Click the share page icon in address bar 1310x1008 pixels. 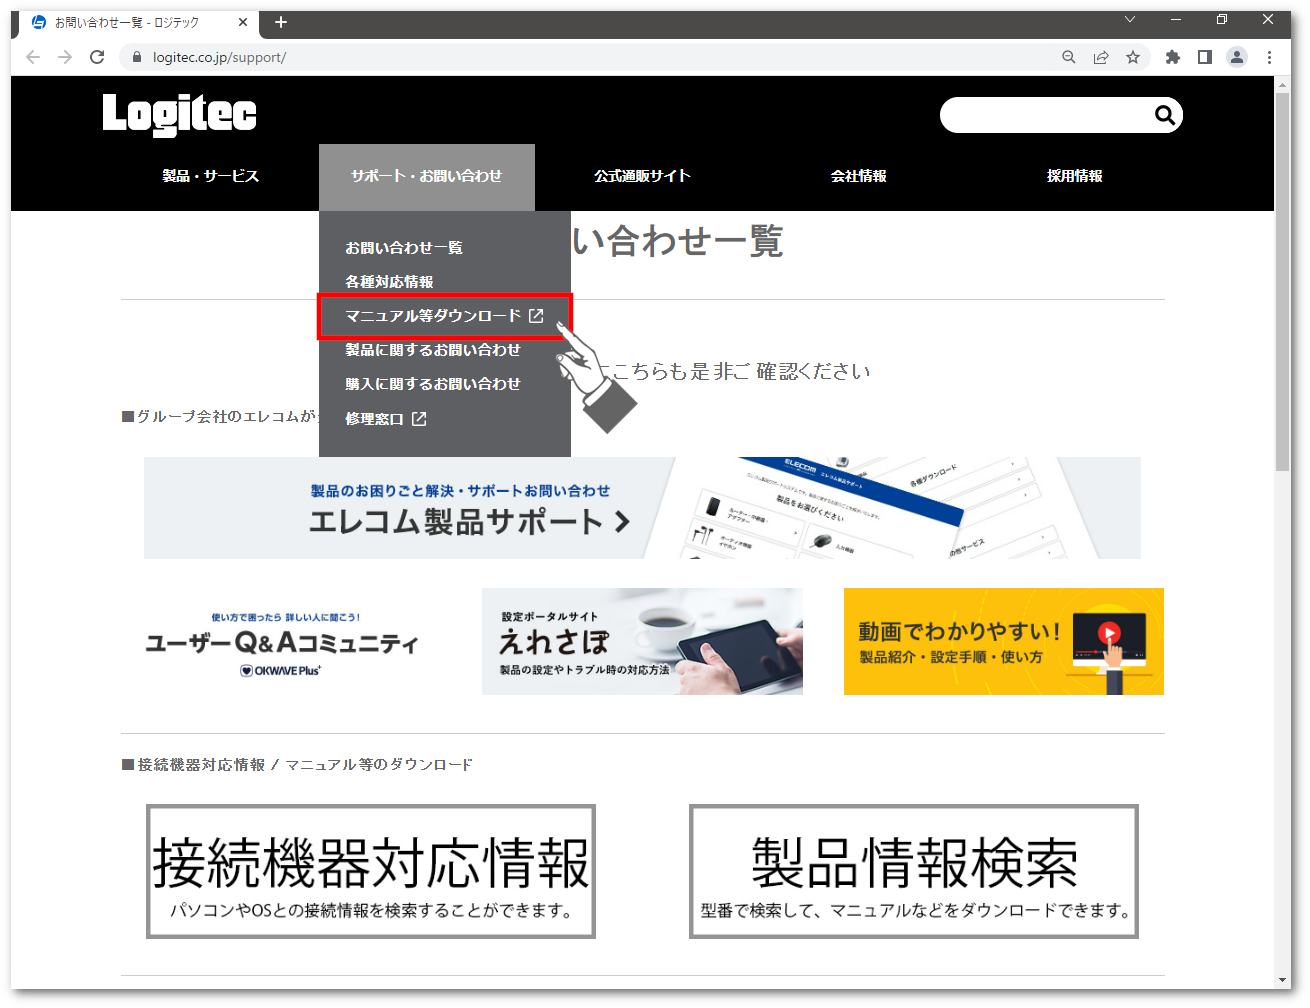point(1101,57)
